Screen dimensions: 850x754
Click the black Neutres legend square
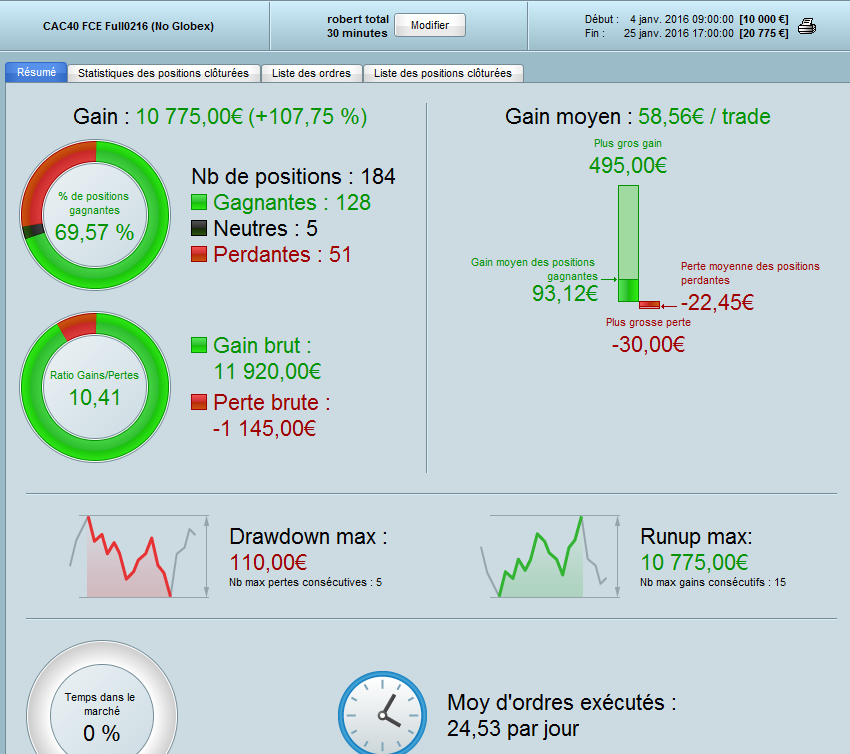click(199, 229)
